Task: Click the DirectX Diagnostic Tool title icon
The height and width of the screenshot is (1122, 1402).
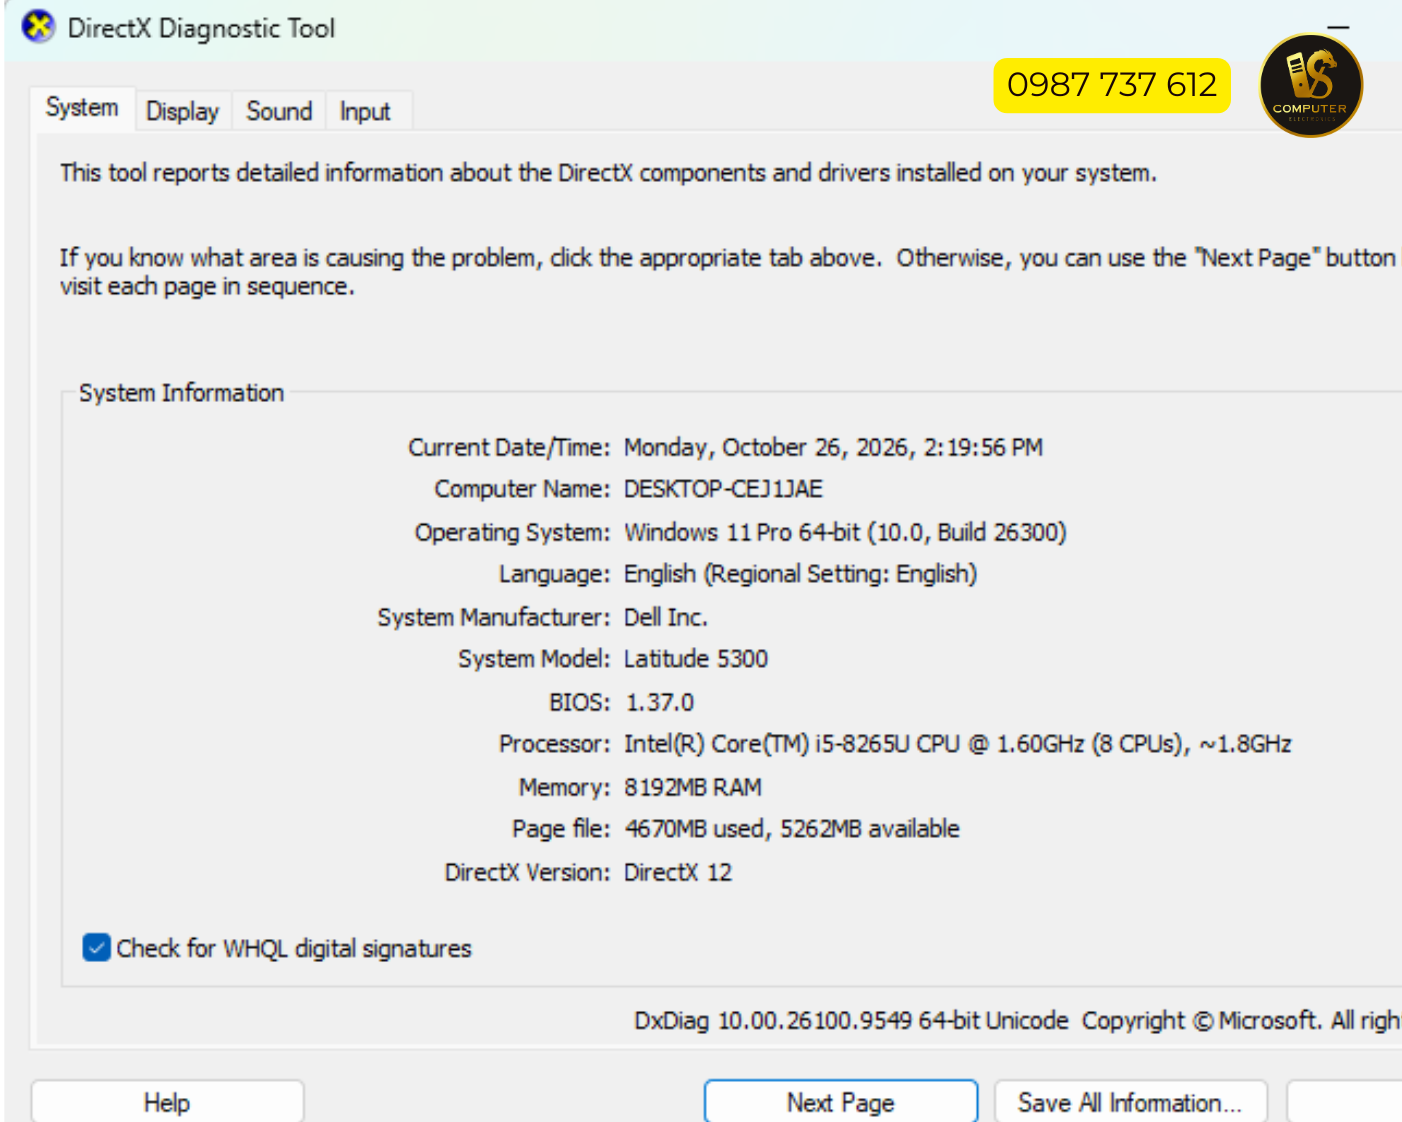Action: click(x=38, y=27)
